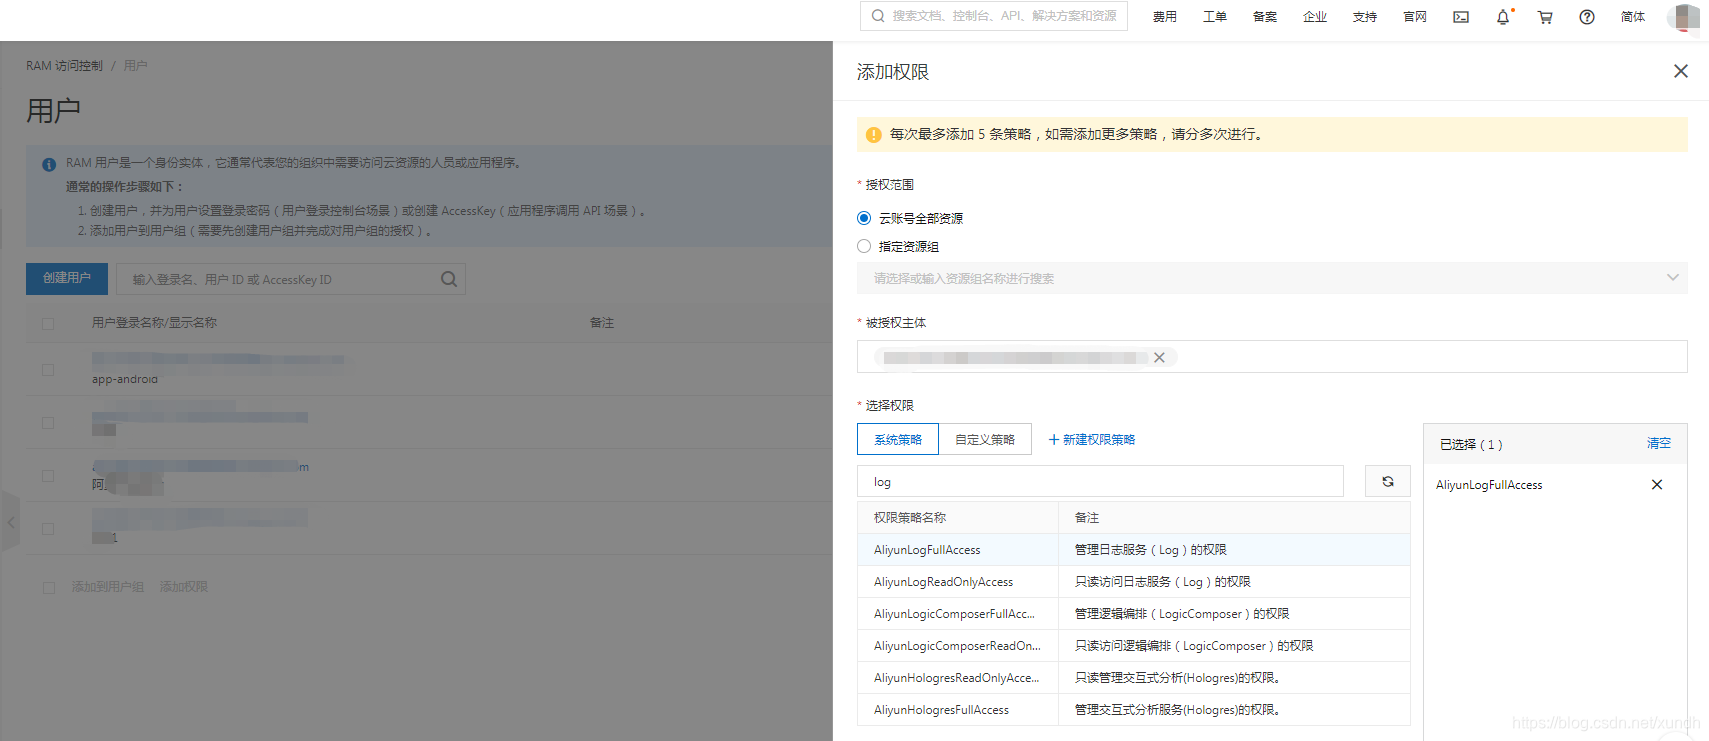Click 清空 to clear selected policies
This screenshot has width=1709, height=741.
1659,443
